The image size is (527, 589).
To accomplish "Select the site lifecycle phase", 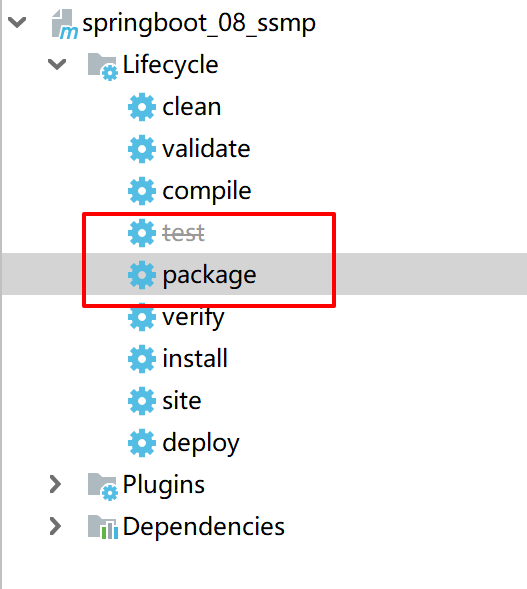I will 182,401.
